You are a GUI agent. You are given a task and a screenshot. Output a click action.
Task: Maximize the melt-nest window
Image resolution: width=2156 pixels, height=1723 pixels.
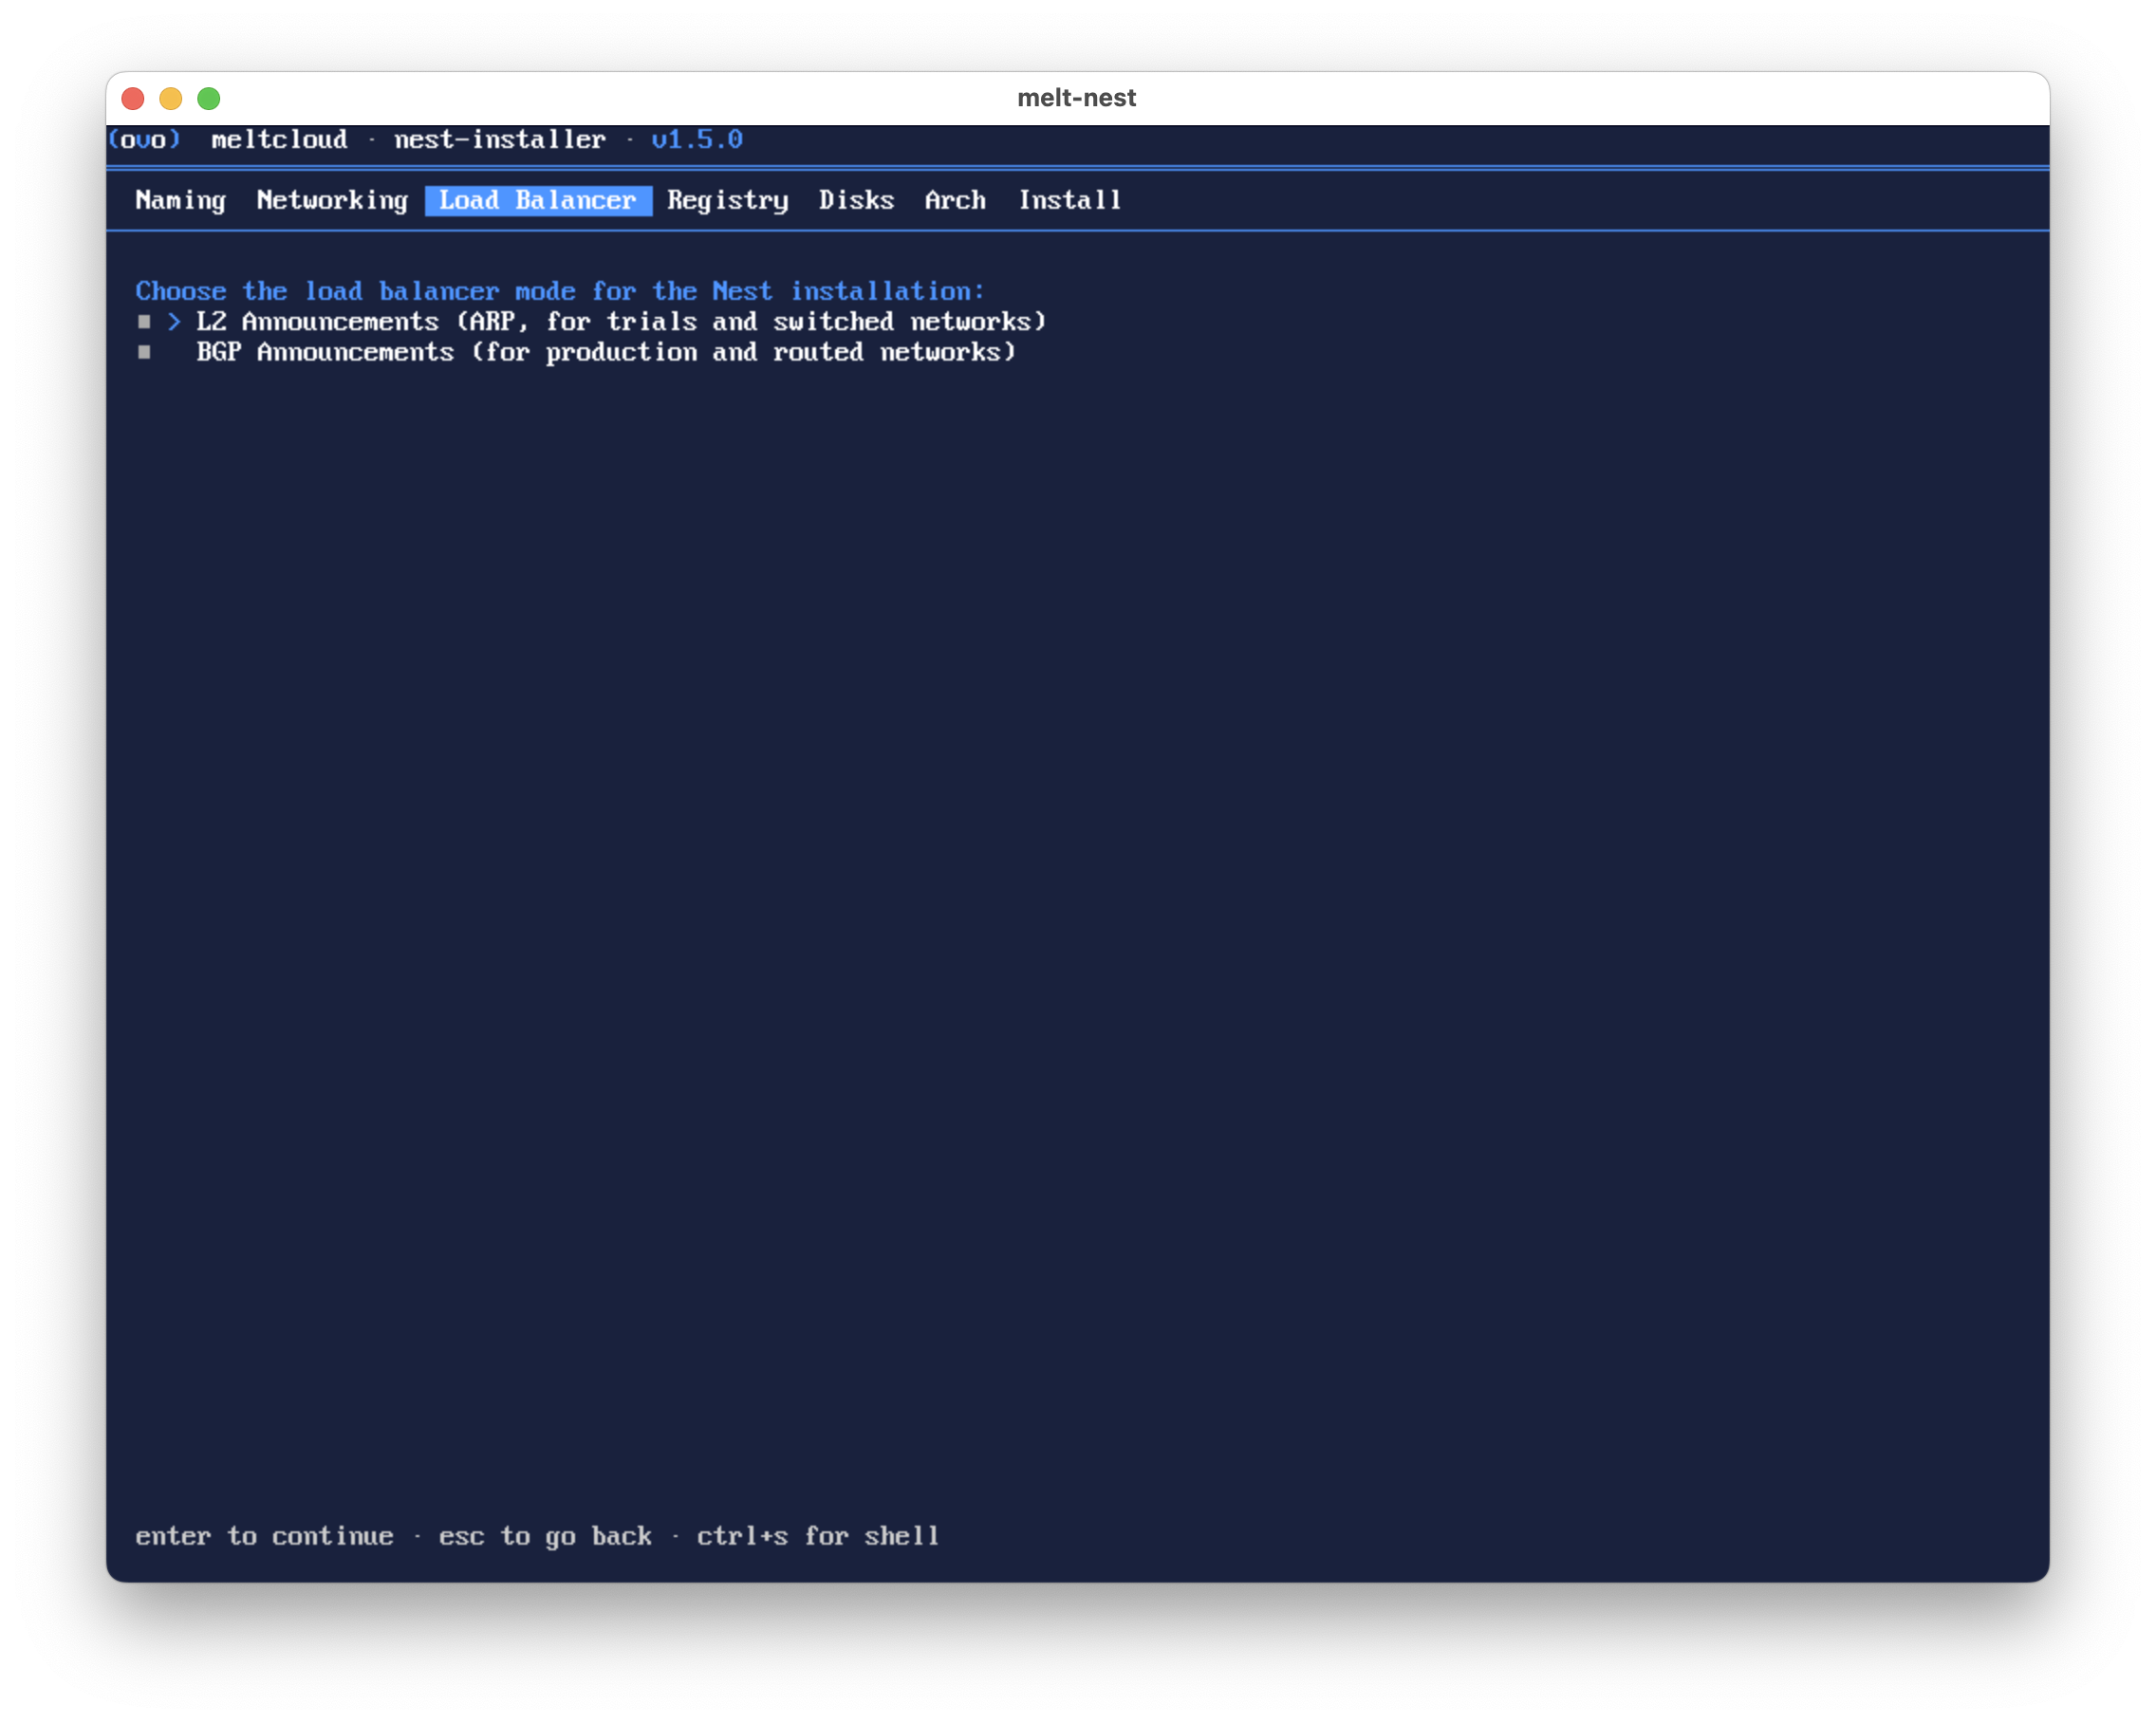coord(209,98)
